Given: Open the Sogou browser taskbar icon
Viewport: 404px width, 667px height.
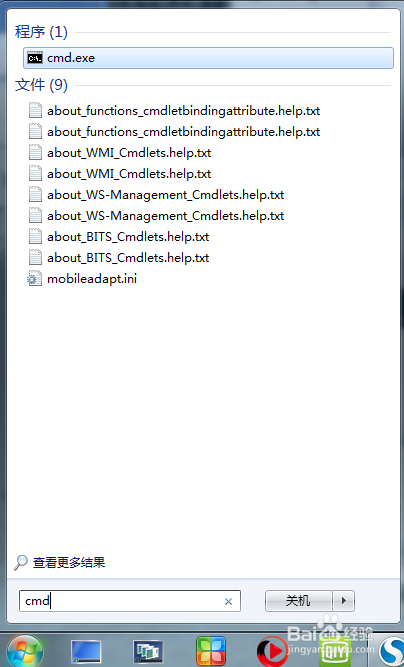Looking at the screenshot, I should click(x=392, y=651).
